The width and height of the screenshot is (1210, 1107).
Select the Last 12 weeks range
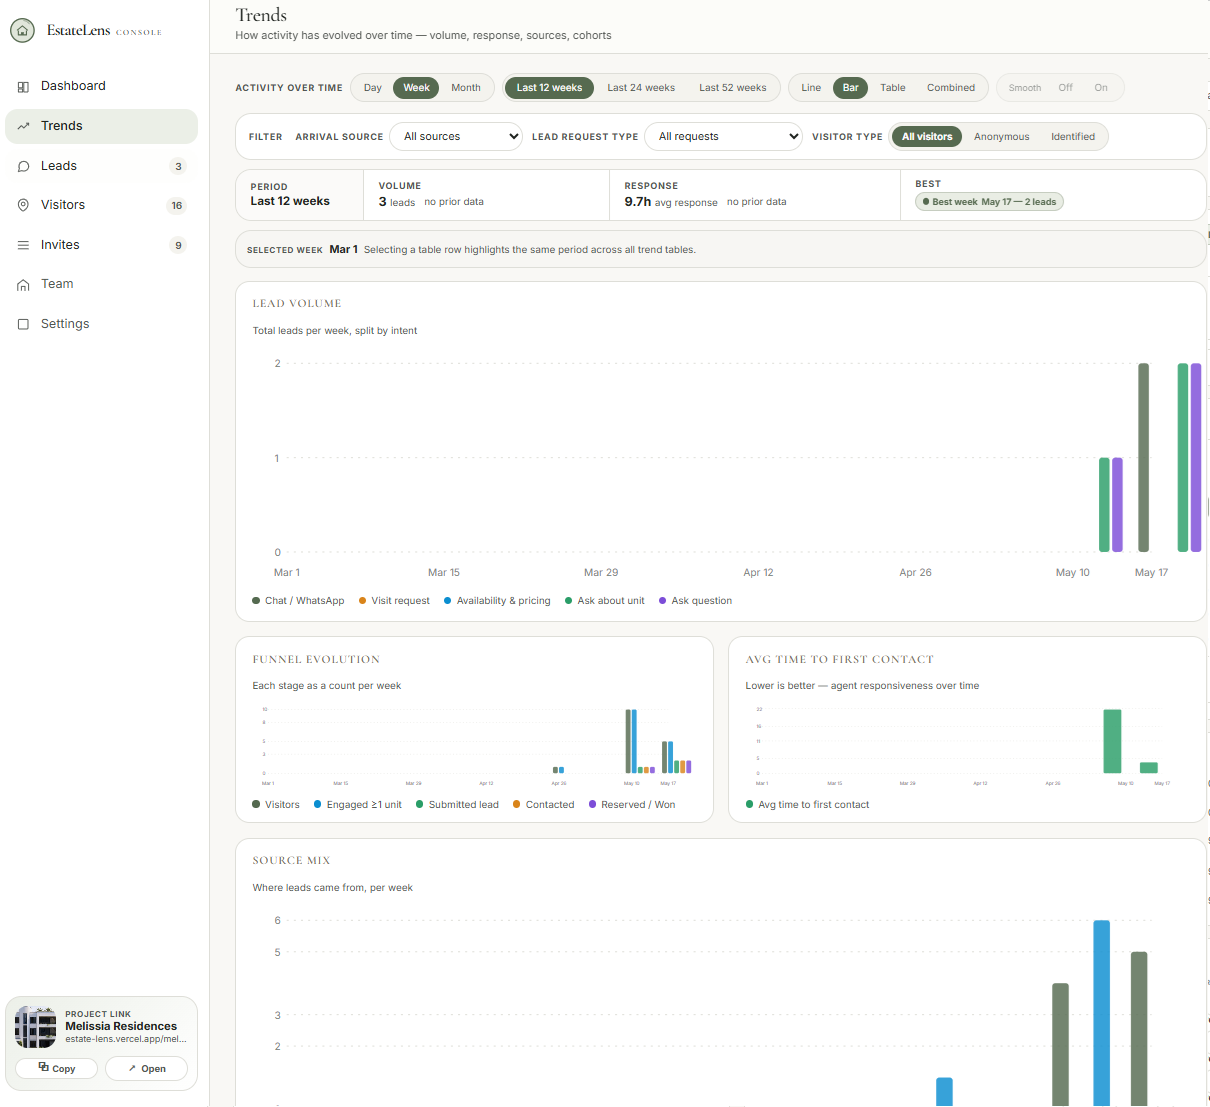pos(549,88)
